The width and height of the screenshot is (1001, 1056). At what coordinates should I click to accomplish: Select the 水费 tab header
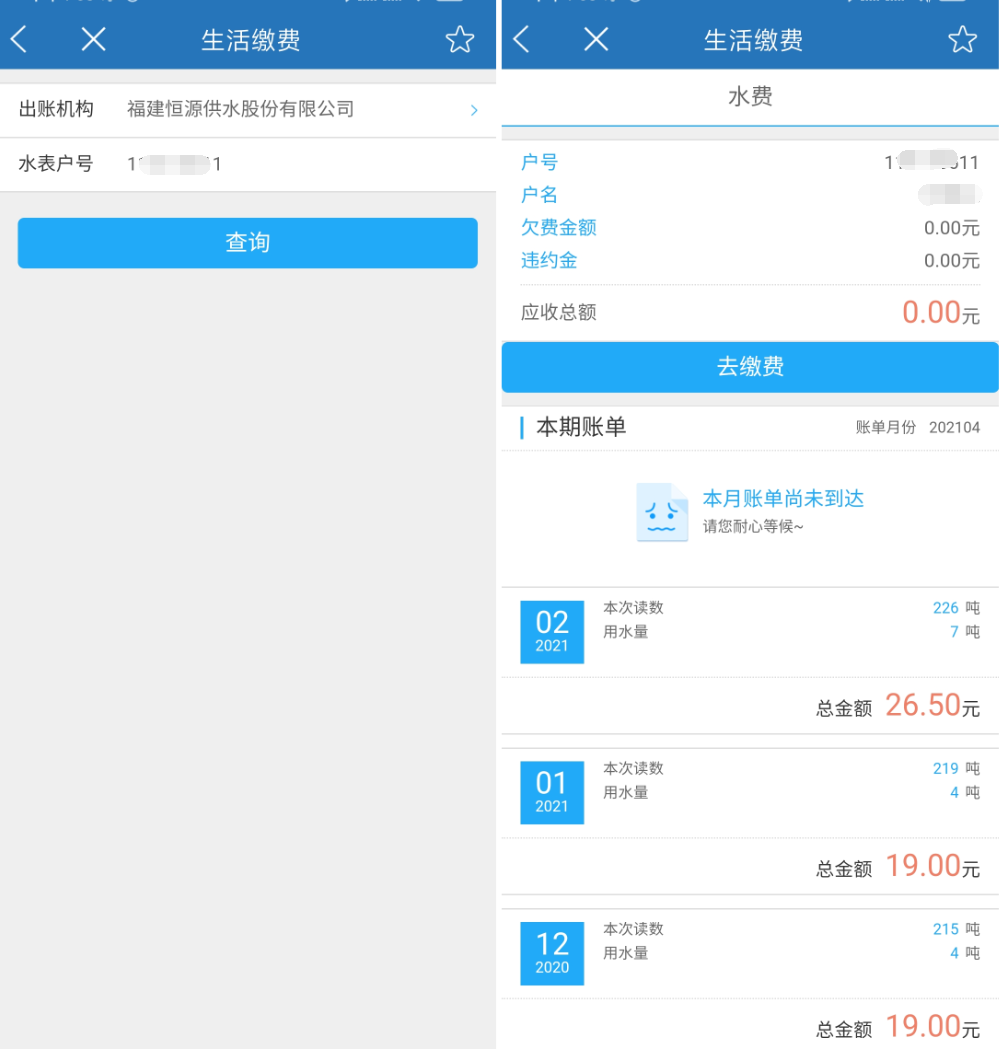click(x=750, y=97)
